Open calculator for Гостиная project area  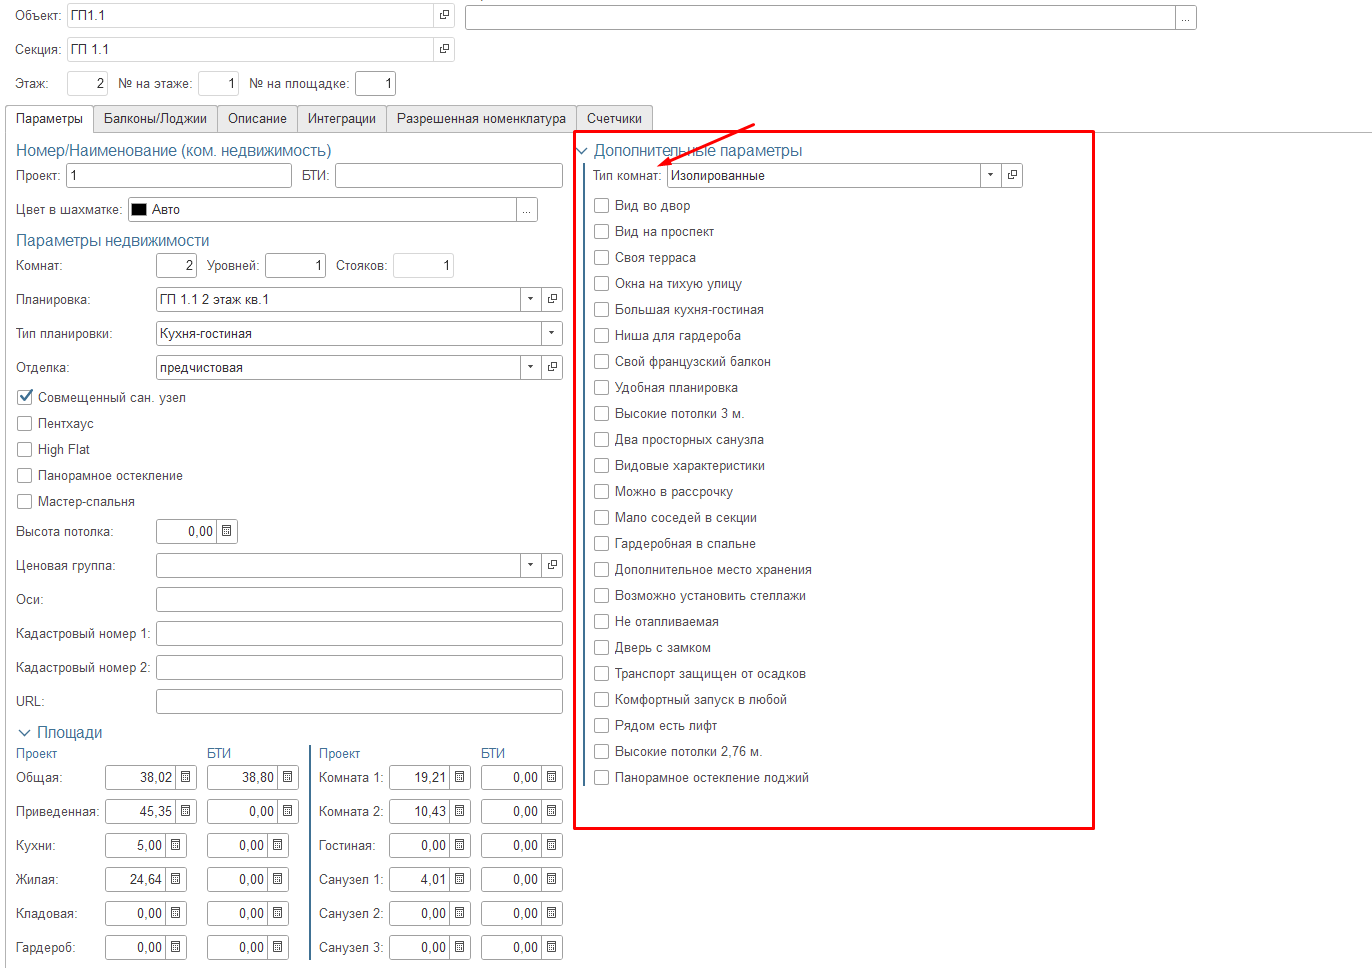pos(460,845)
